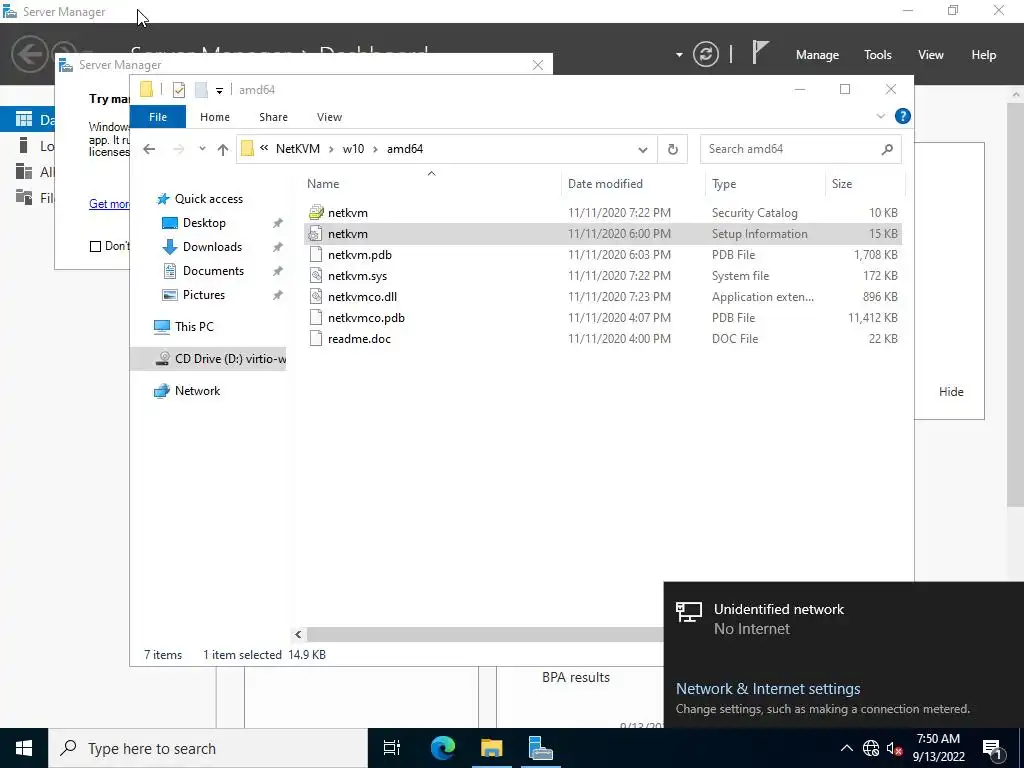Click the Properties icon in quick access toolbar
1024x768 pixels.
click(178, 89)
